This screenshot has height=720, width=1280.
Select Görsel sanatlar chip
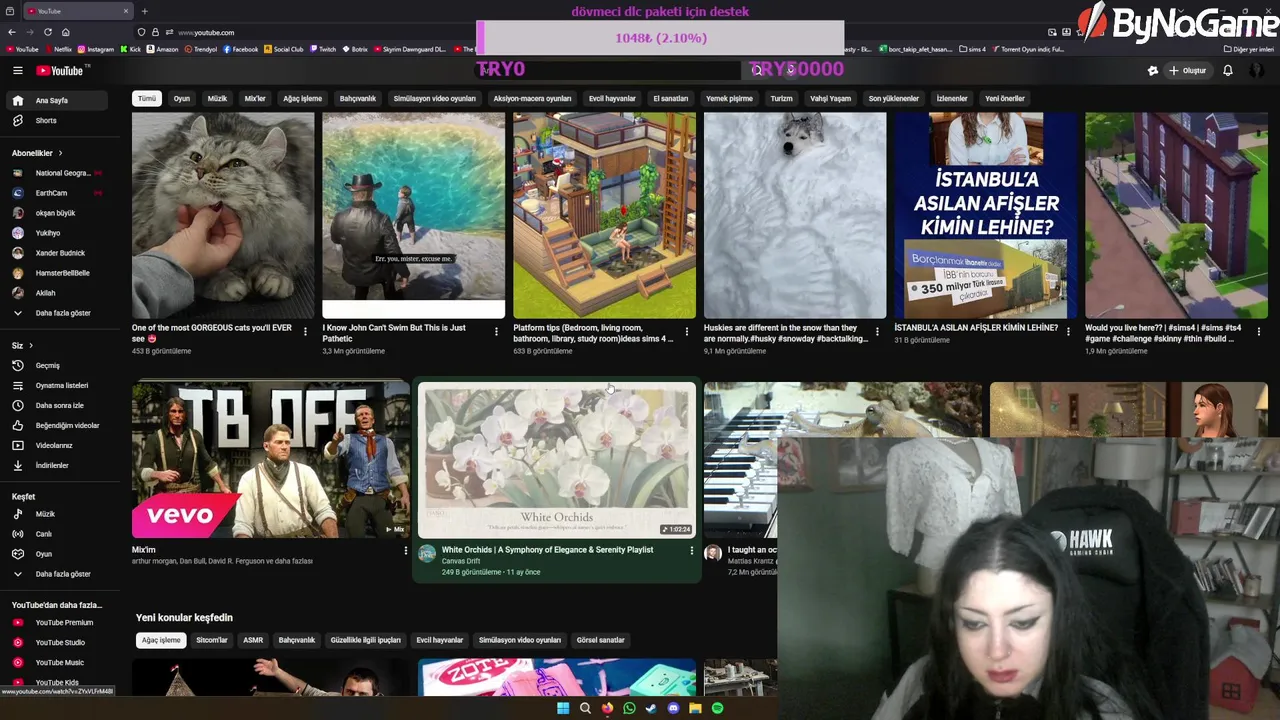600,640
